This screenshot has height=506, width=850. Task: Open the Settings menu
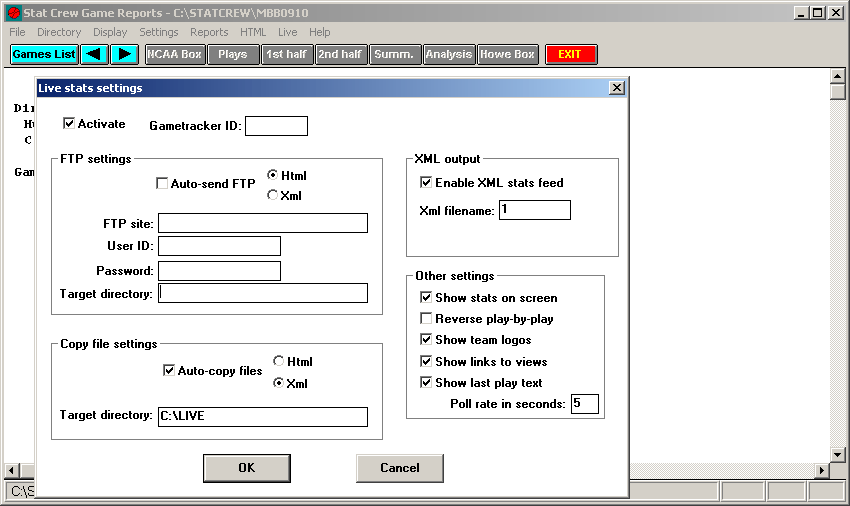click(159, 32)
